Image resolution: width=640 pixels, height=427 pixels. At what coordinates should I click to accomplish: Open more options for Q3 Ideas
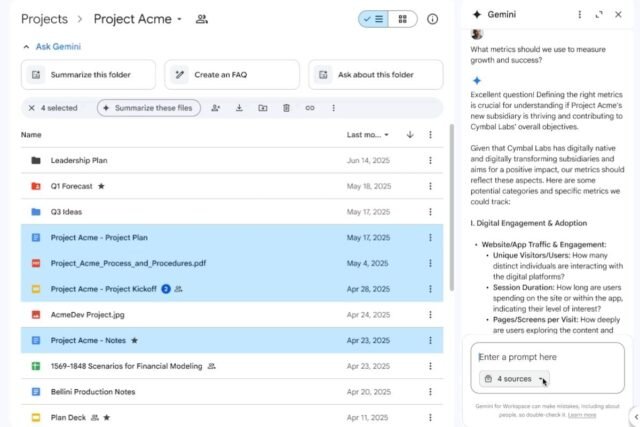(x=430, y=212)
